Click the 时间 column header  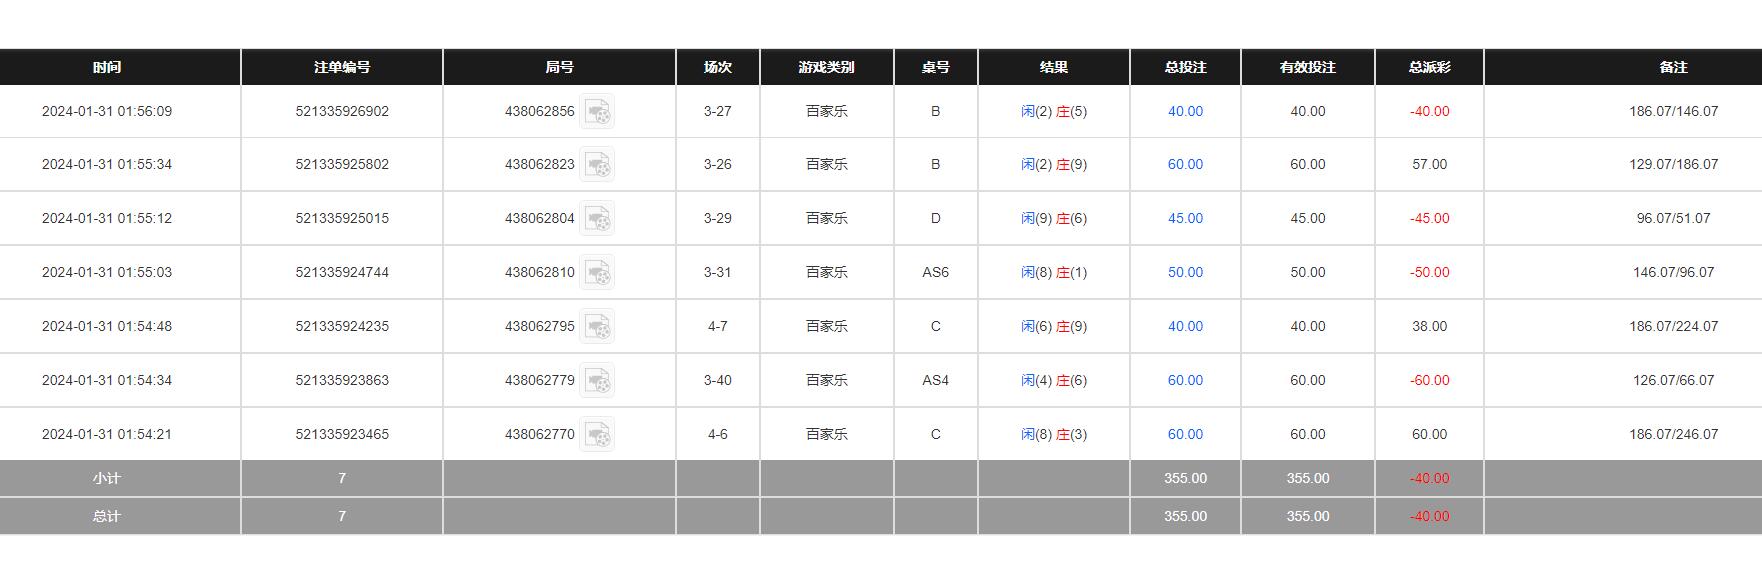click(x=107, y=67)
